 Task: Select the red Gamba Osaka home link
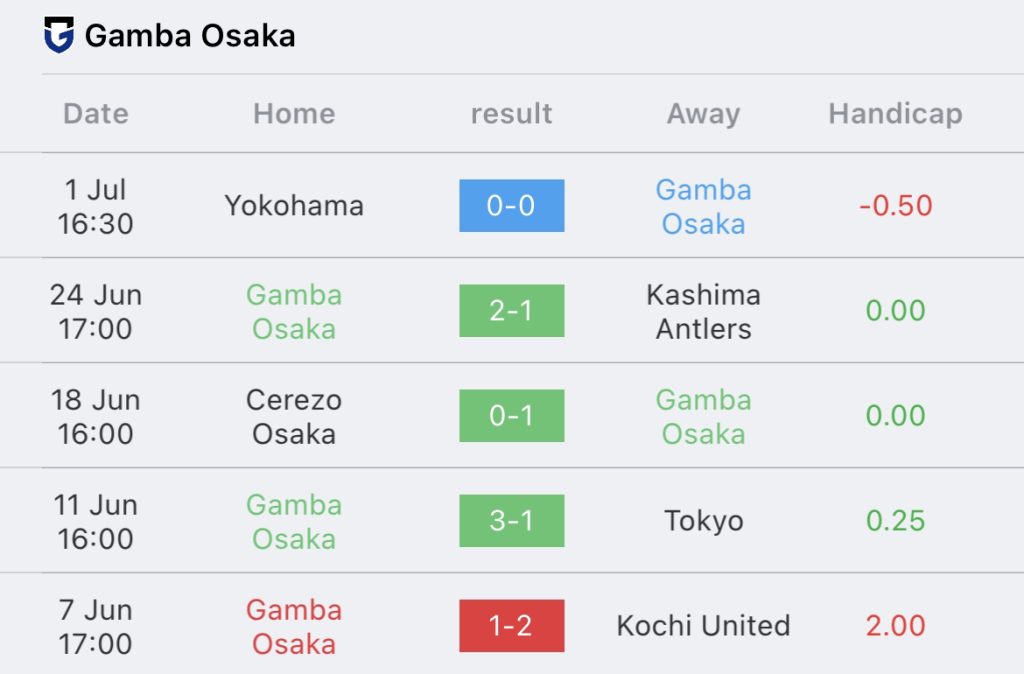(x=294, y=626)
